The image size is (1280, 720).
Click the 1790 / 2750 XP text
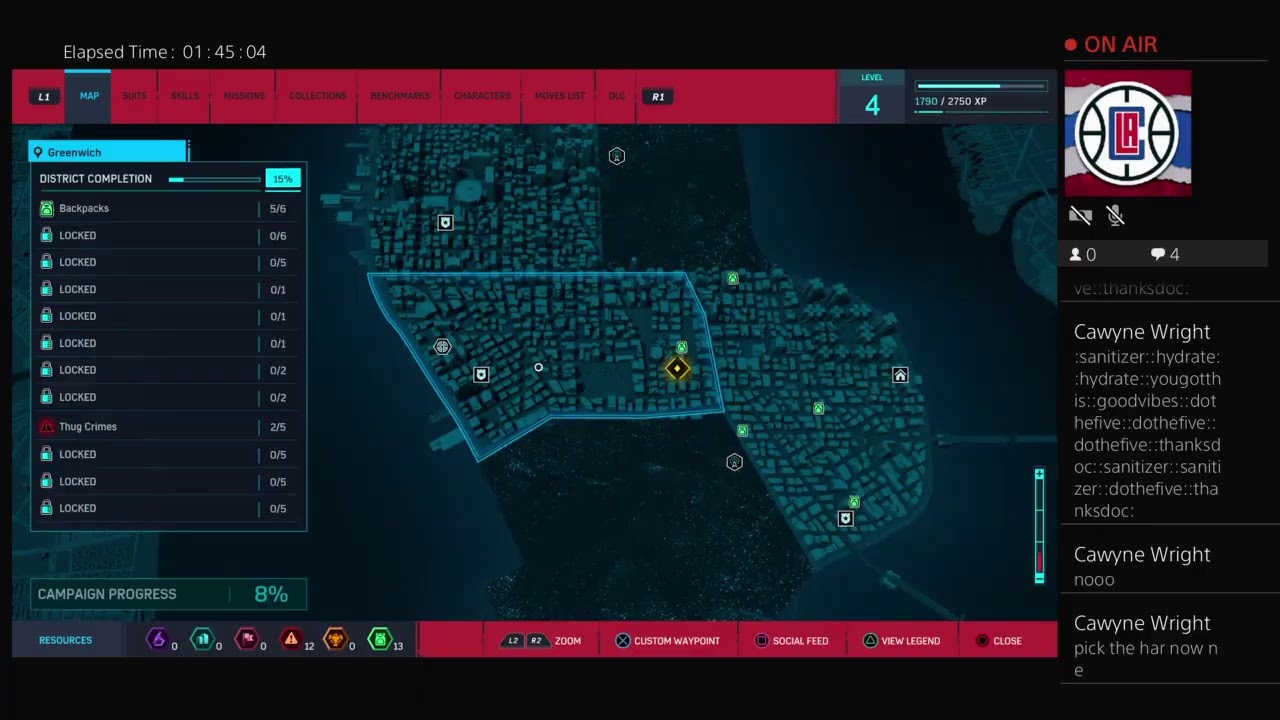tap(950, 102)
